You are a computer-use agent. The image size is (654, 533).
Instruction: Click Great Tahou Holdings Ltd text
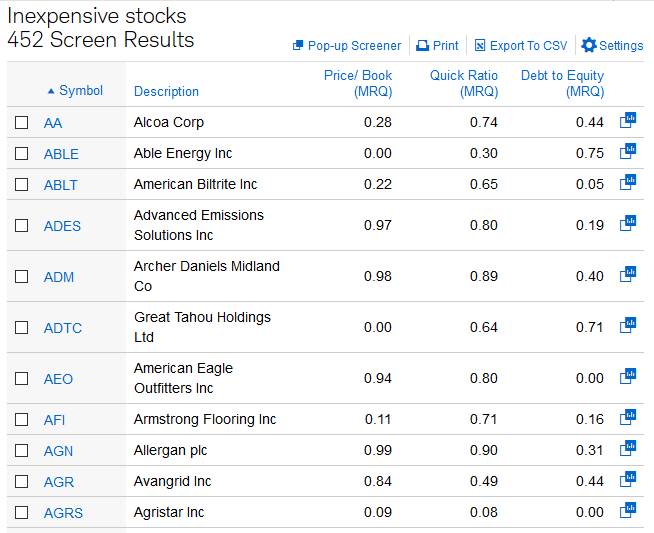pos(202,327)
